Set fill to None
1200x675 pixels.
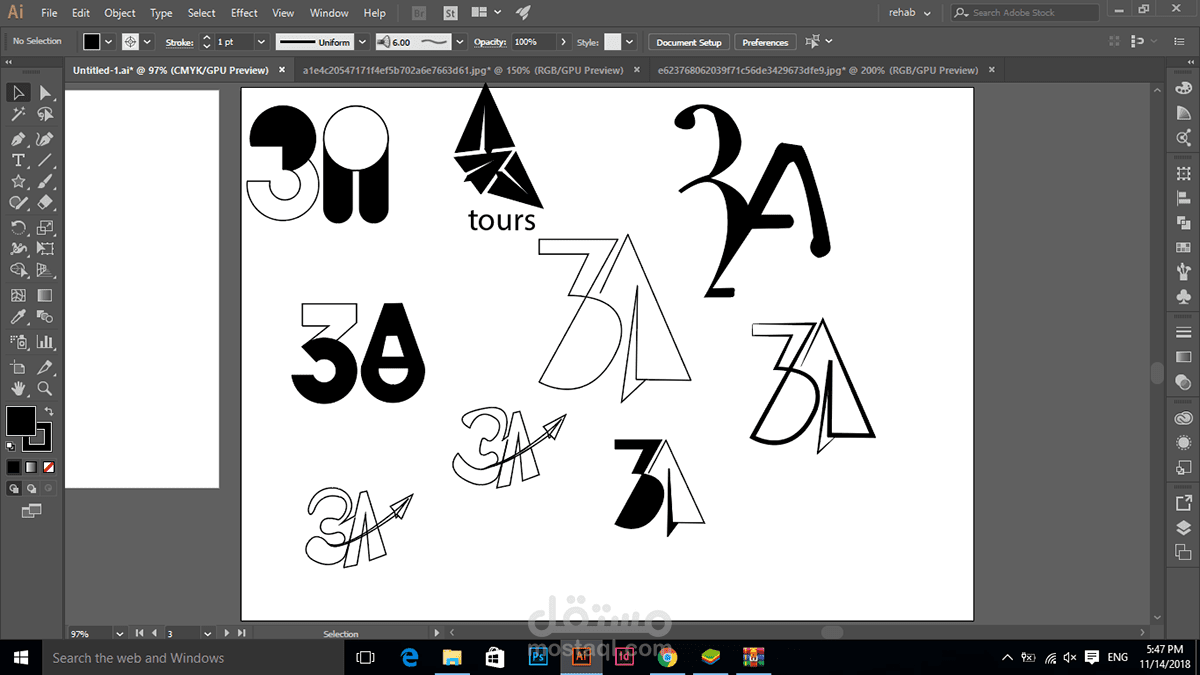tap(48, 467)
